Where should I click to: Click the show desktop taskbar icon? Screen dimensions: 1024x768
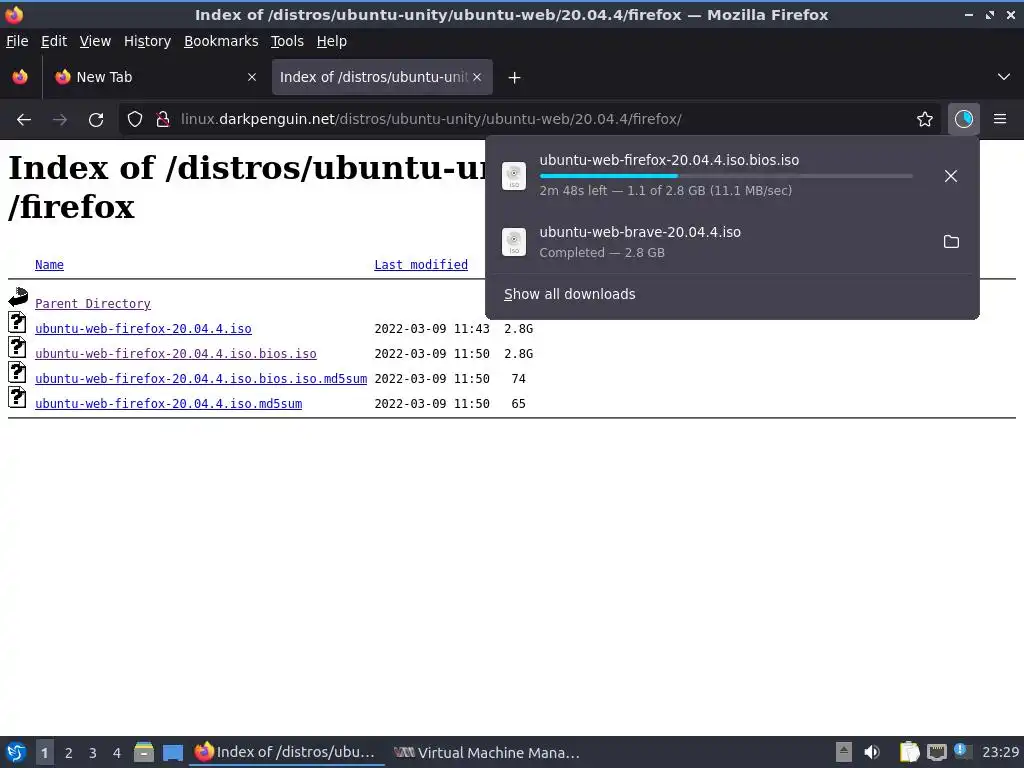click(x=173, y=752)
